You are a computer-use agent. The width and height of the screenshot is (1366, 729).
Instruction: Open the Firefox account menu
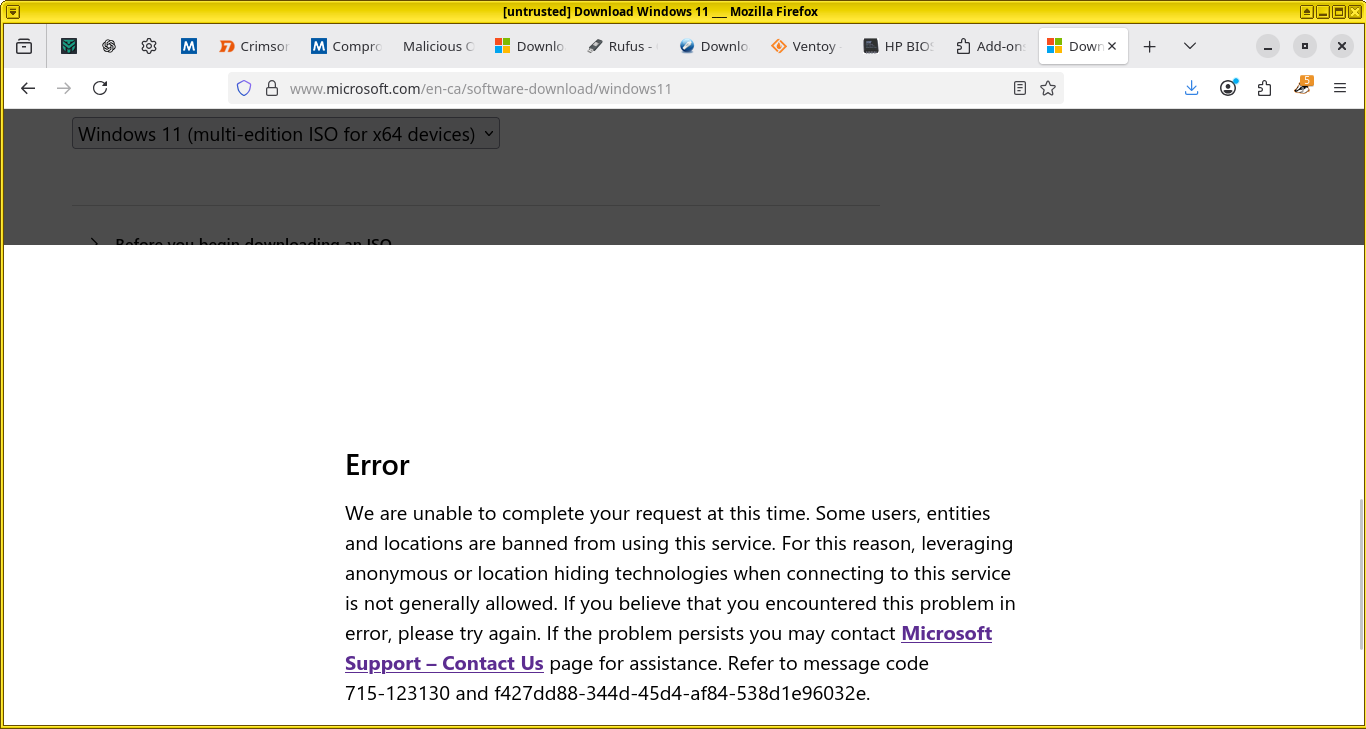tap(1228, 88)
